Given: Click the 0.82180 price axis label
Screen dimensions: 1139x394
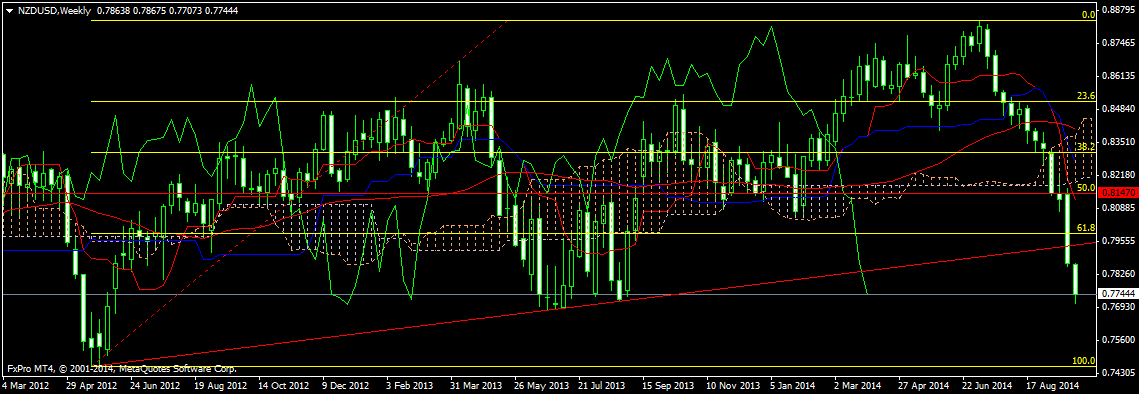Looking at the screenshot, I should pos(1116,175).
